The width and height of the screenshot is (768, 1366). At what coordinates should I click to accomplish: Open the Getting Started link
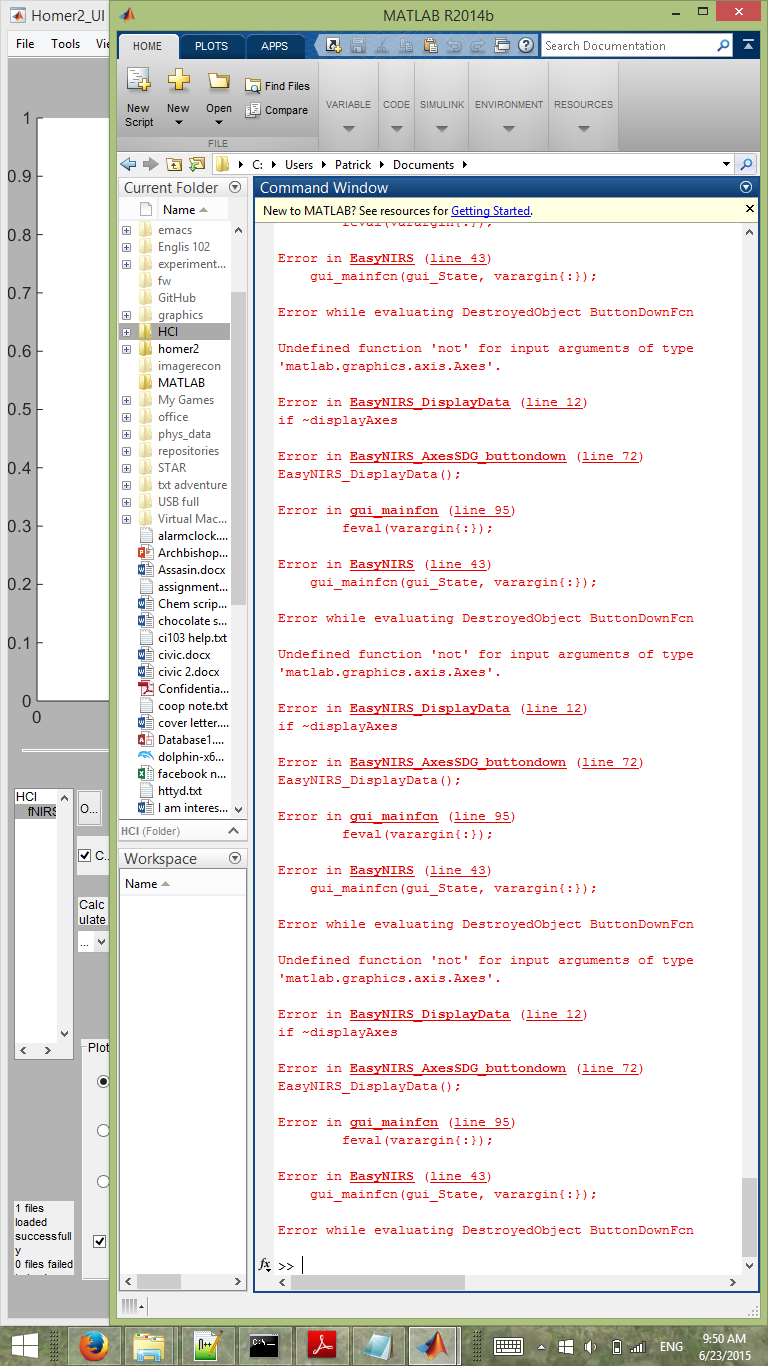click(x=490, y=211)
